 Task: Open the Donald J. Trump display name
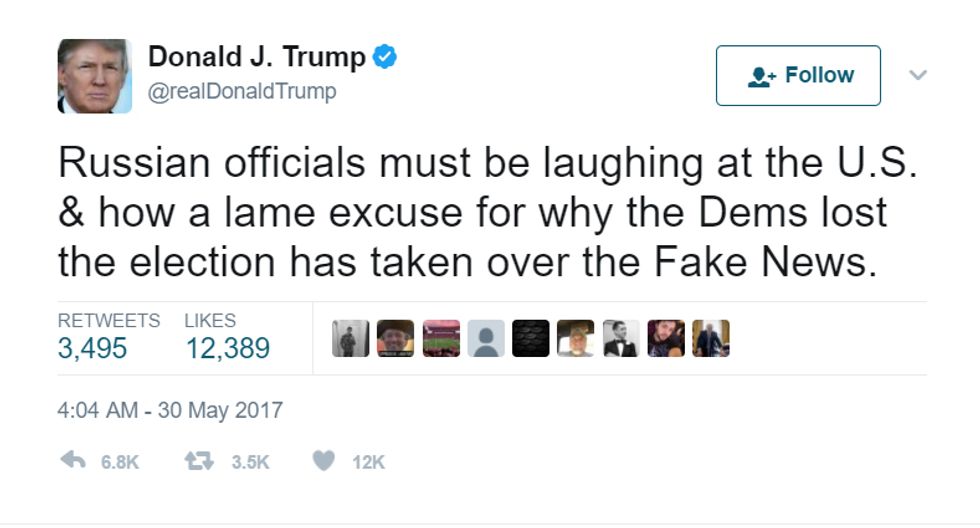click(x=257, y=57)
